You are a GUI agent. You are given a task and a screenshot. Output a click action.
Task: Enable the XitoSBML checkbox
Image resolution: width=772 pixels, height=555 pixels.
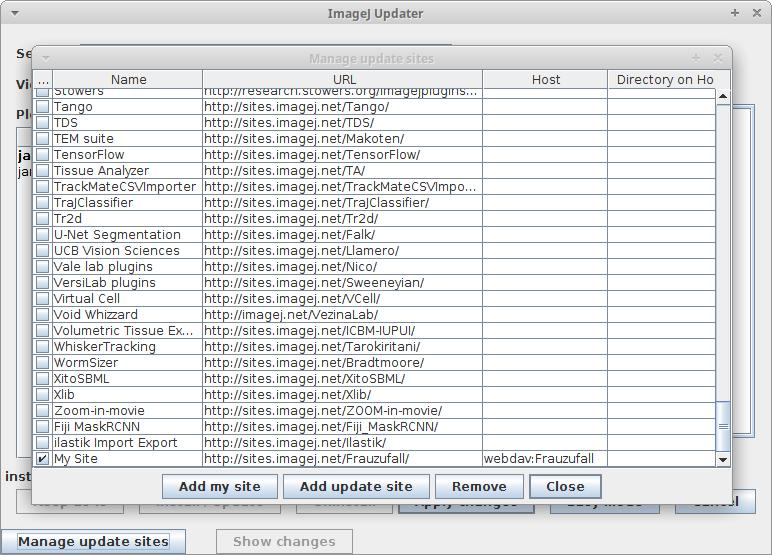(43, 379)
